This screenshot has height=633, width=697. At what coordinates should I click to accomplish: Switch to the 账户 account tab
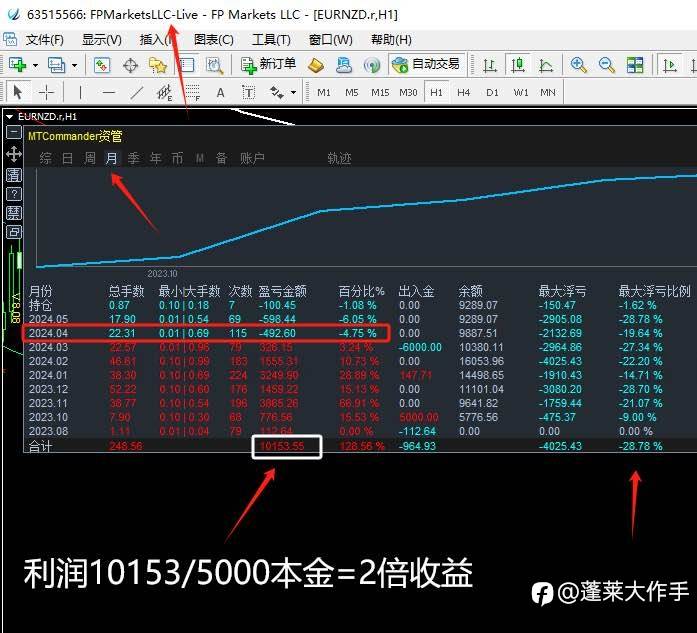pos(252,158)
